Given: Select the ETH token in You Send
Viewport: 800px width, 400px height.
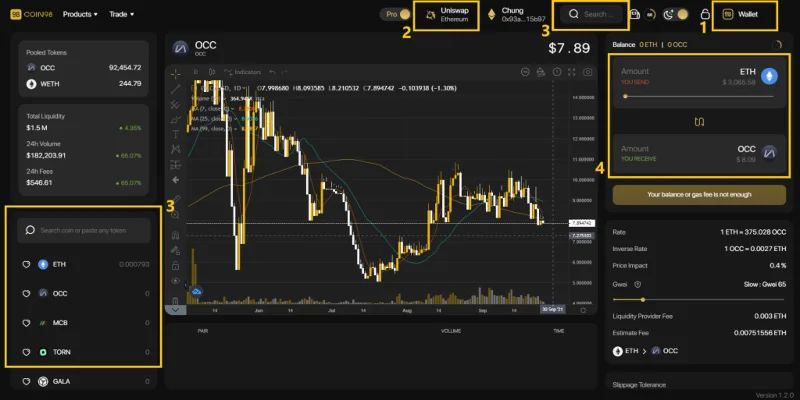Looking at the screenshot, I should tap(759, 76).
